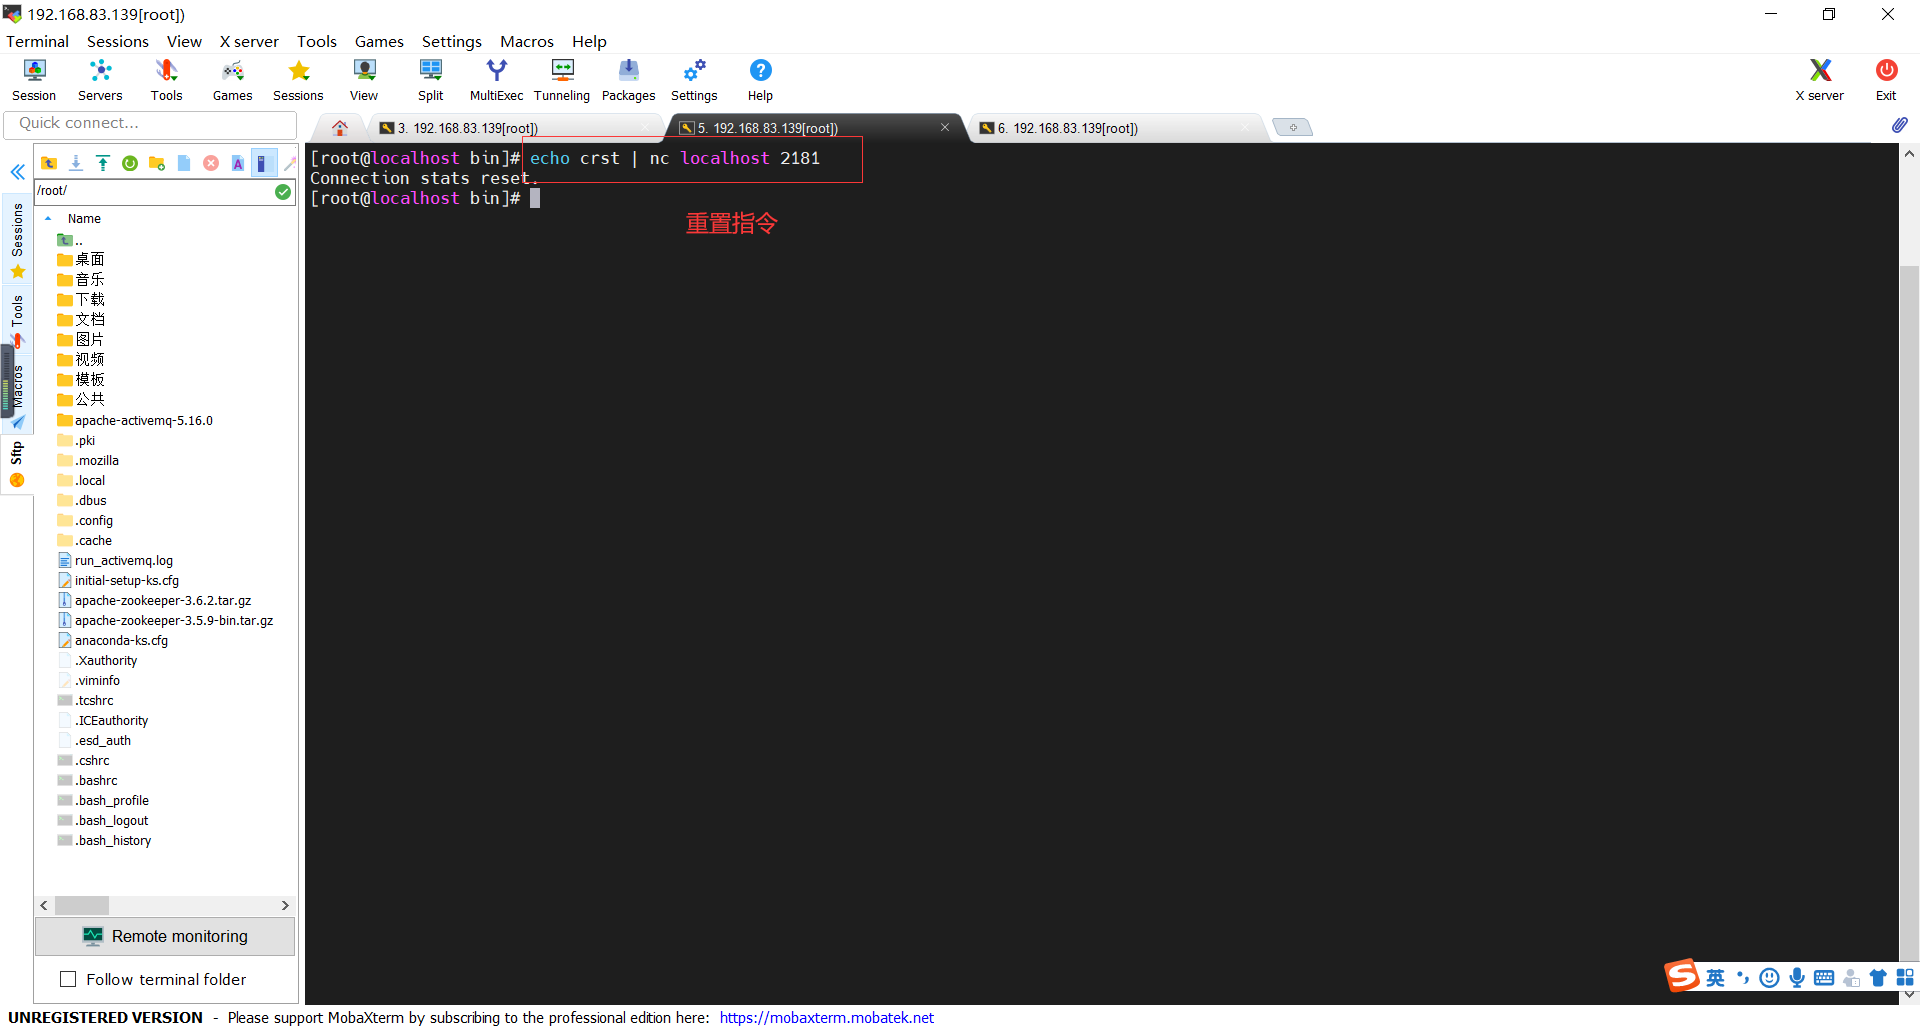The height and width of the screenshot is (1030, 1920).
Task: Click the file with letter A icon
Action: pyautogui.click(x=238, y=163)
